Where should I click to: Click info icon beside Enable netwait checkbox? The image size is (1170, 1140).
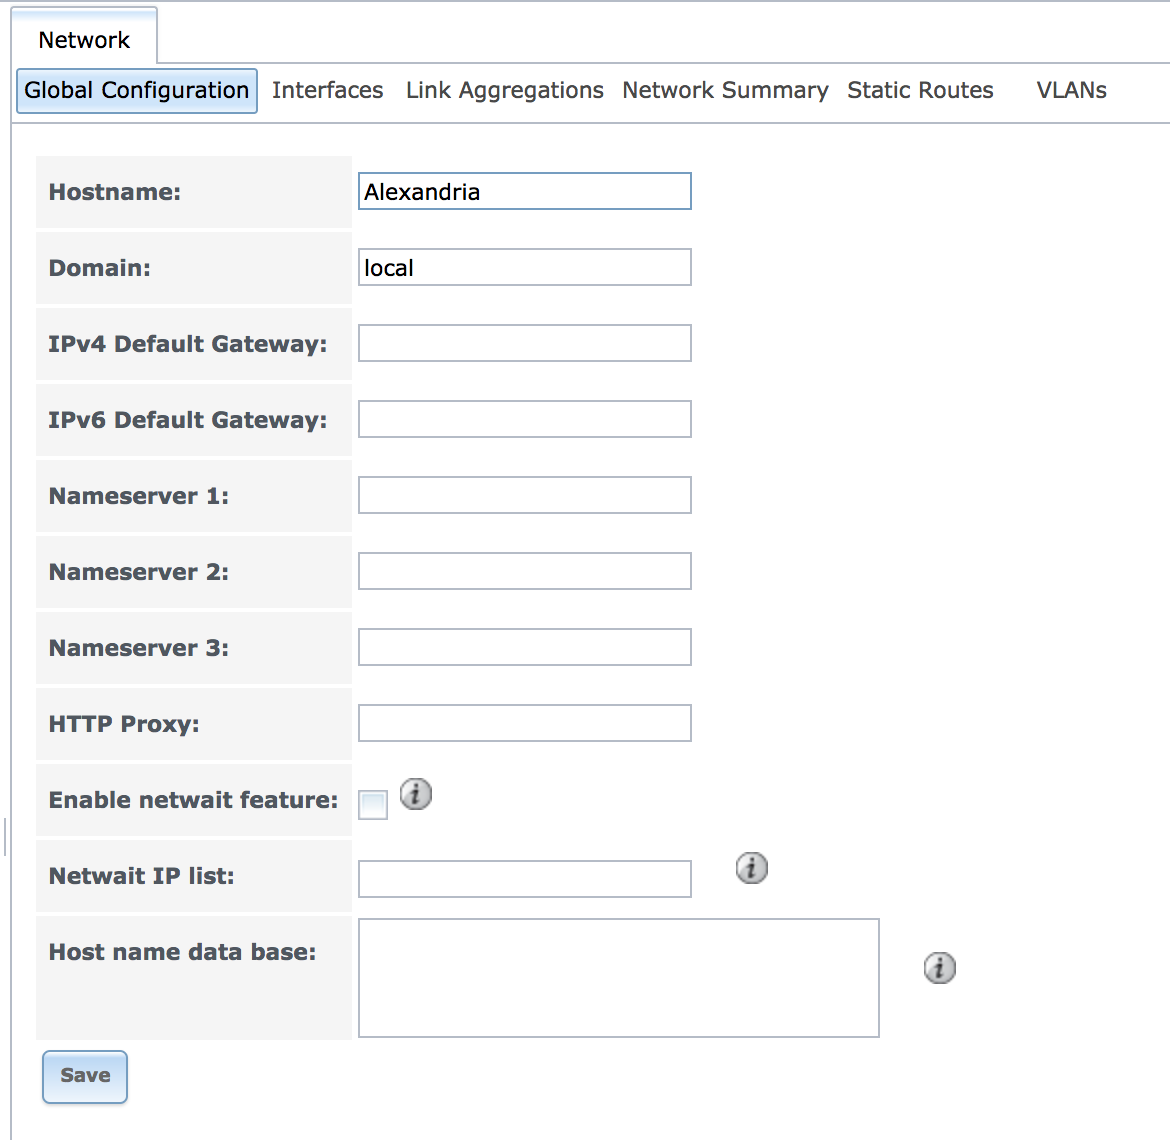[416, 794]
